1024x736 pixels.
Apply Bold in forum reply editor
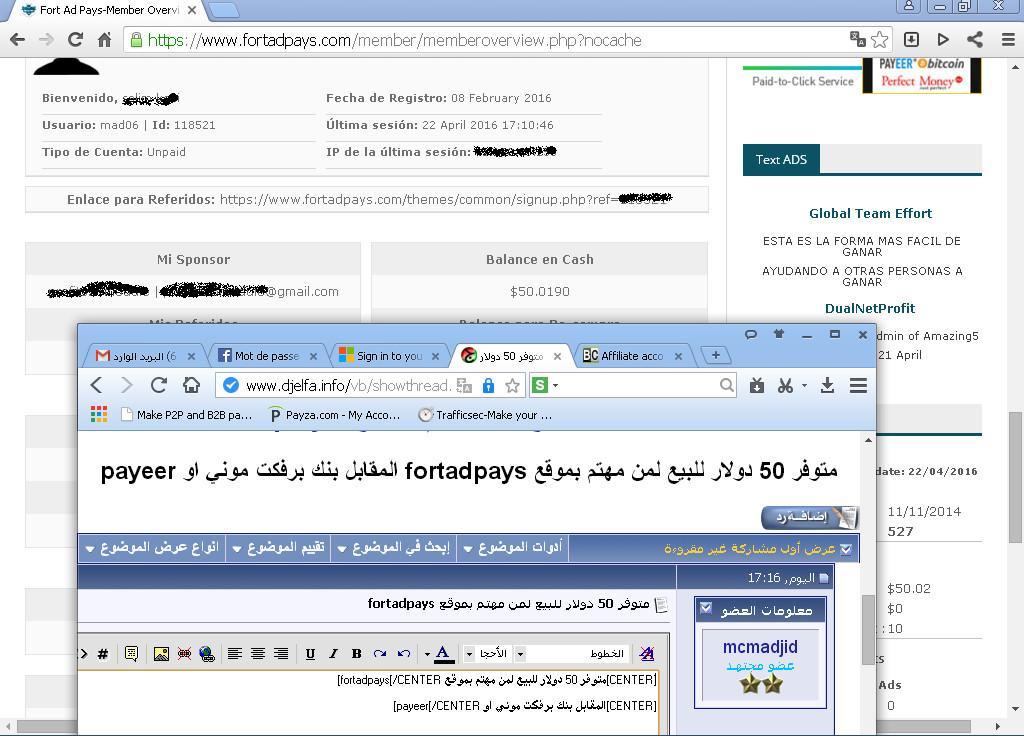[357, 654]
